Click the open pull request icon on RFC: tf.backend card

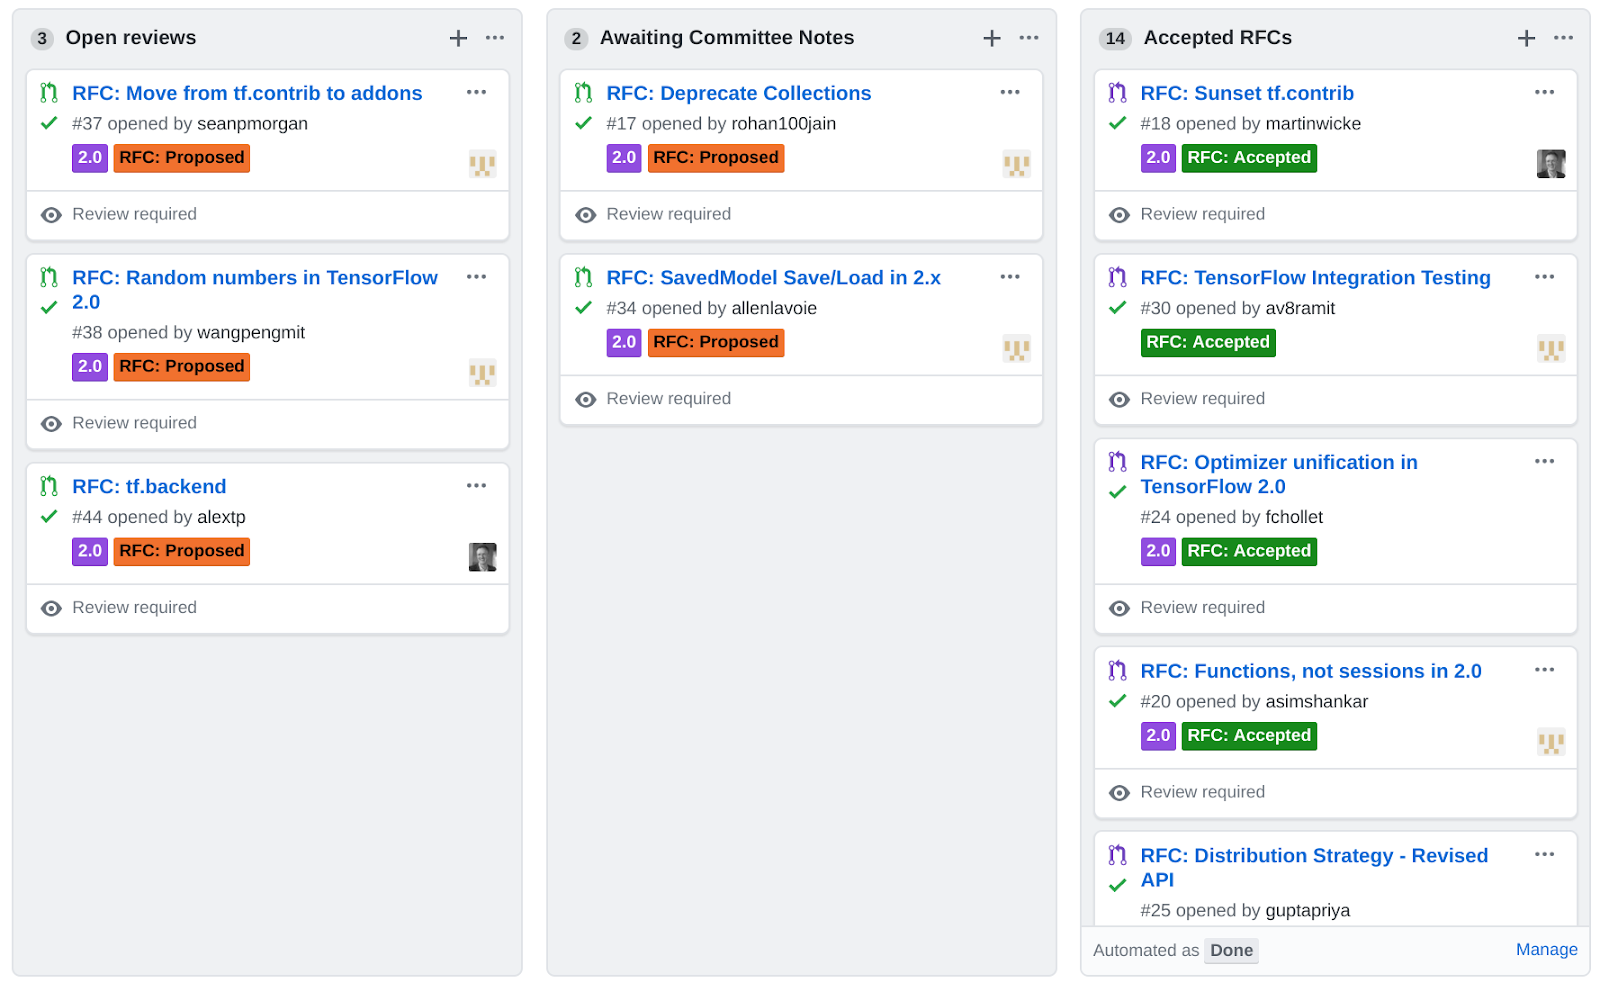pos(48,486)
